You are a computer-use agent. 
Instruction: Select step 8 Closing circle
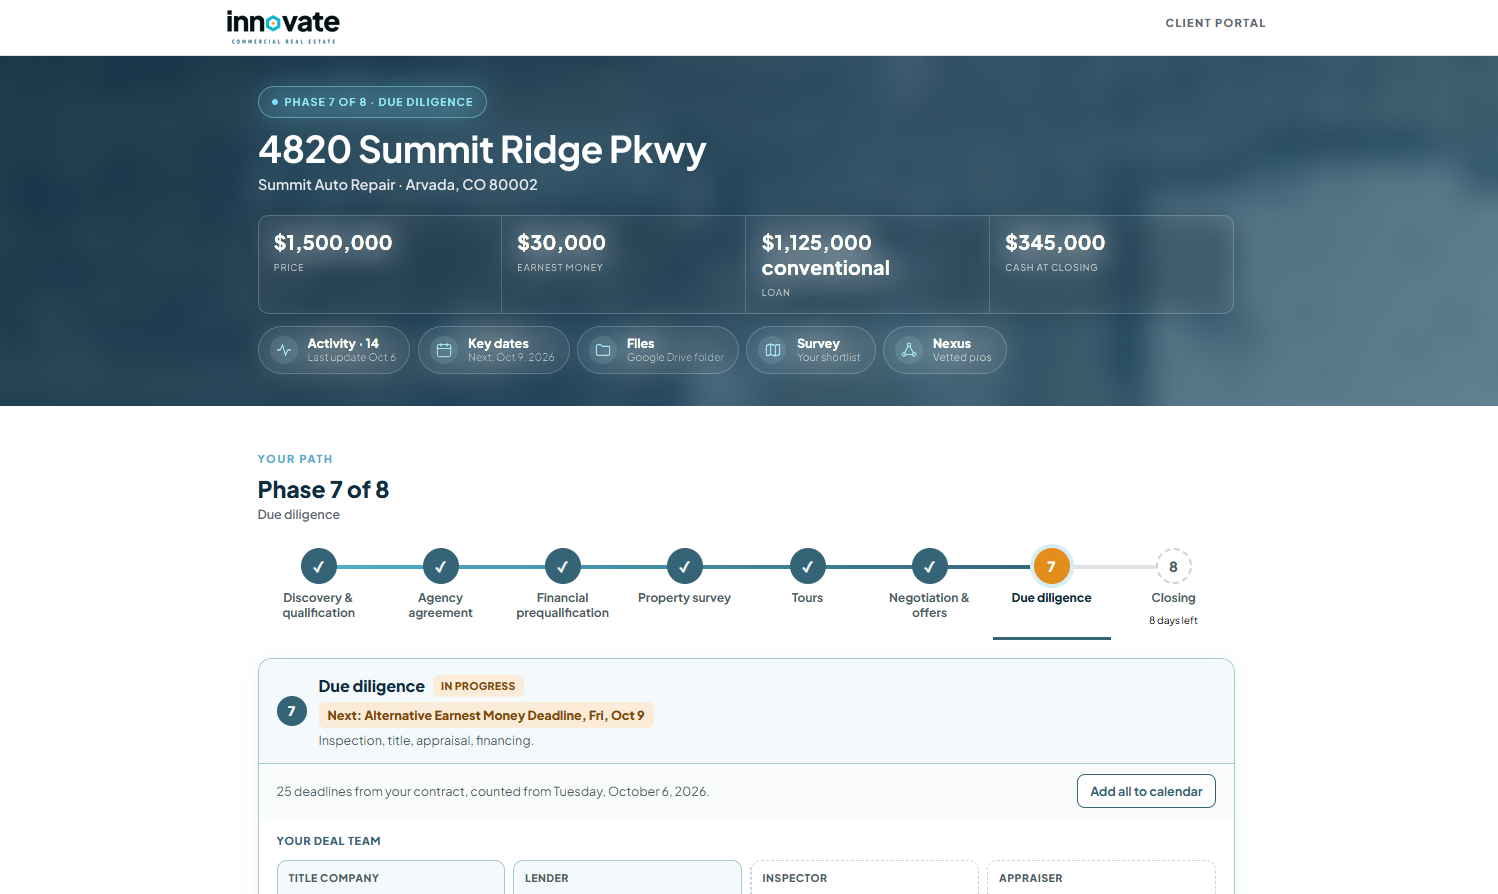[x=1174, y=566]
